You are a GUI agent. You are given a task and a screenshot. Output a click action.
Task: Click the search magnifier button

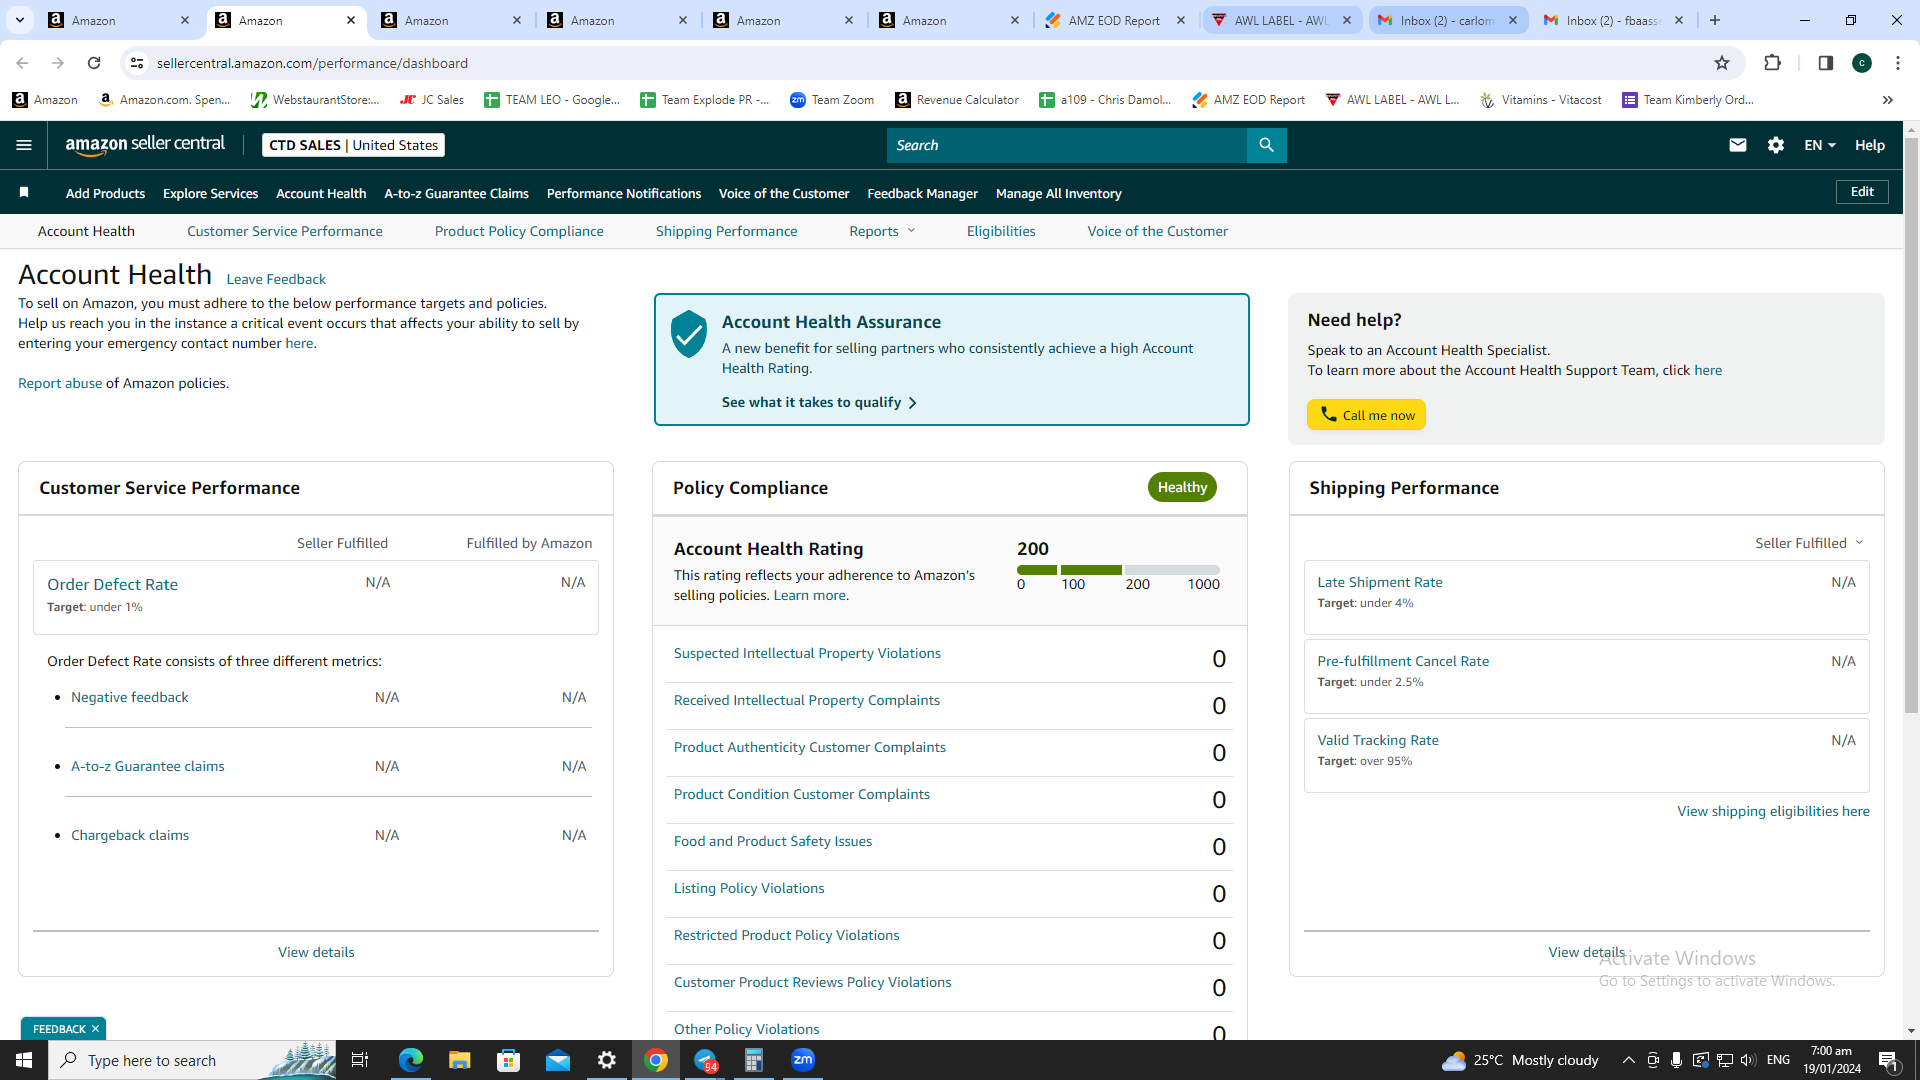(1266, 145)
